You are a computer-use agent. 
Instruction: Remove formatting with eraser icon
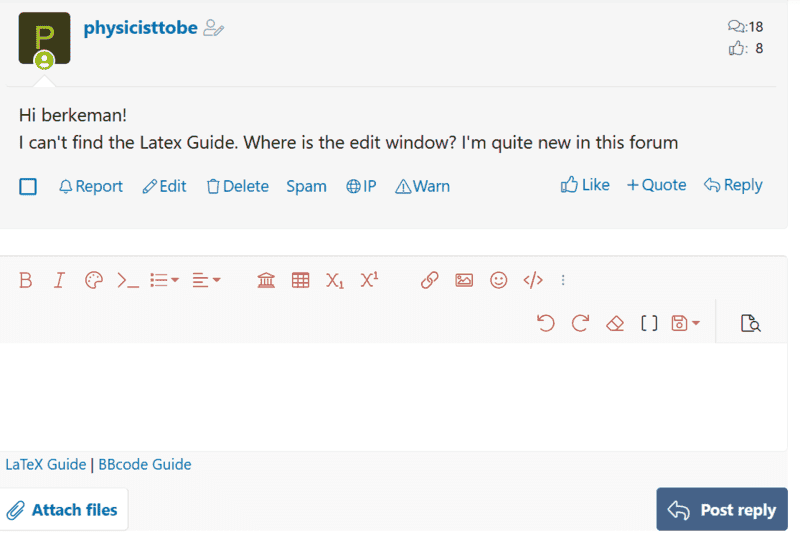tap(615, 323)
